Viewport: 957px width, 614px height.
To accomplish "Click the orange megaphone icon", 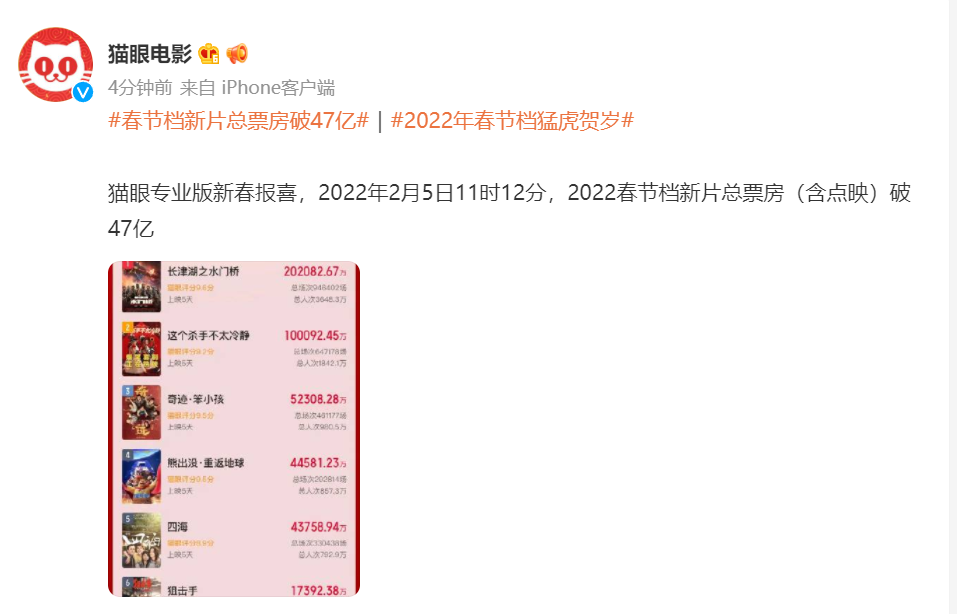I will click(237, 54).
